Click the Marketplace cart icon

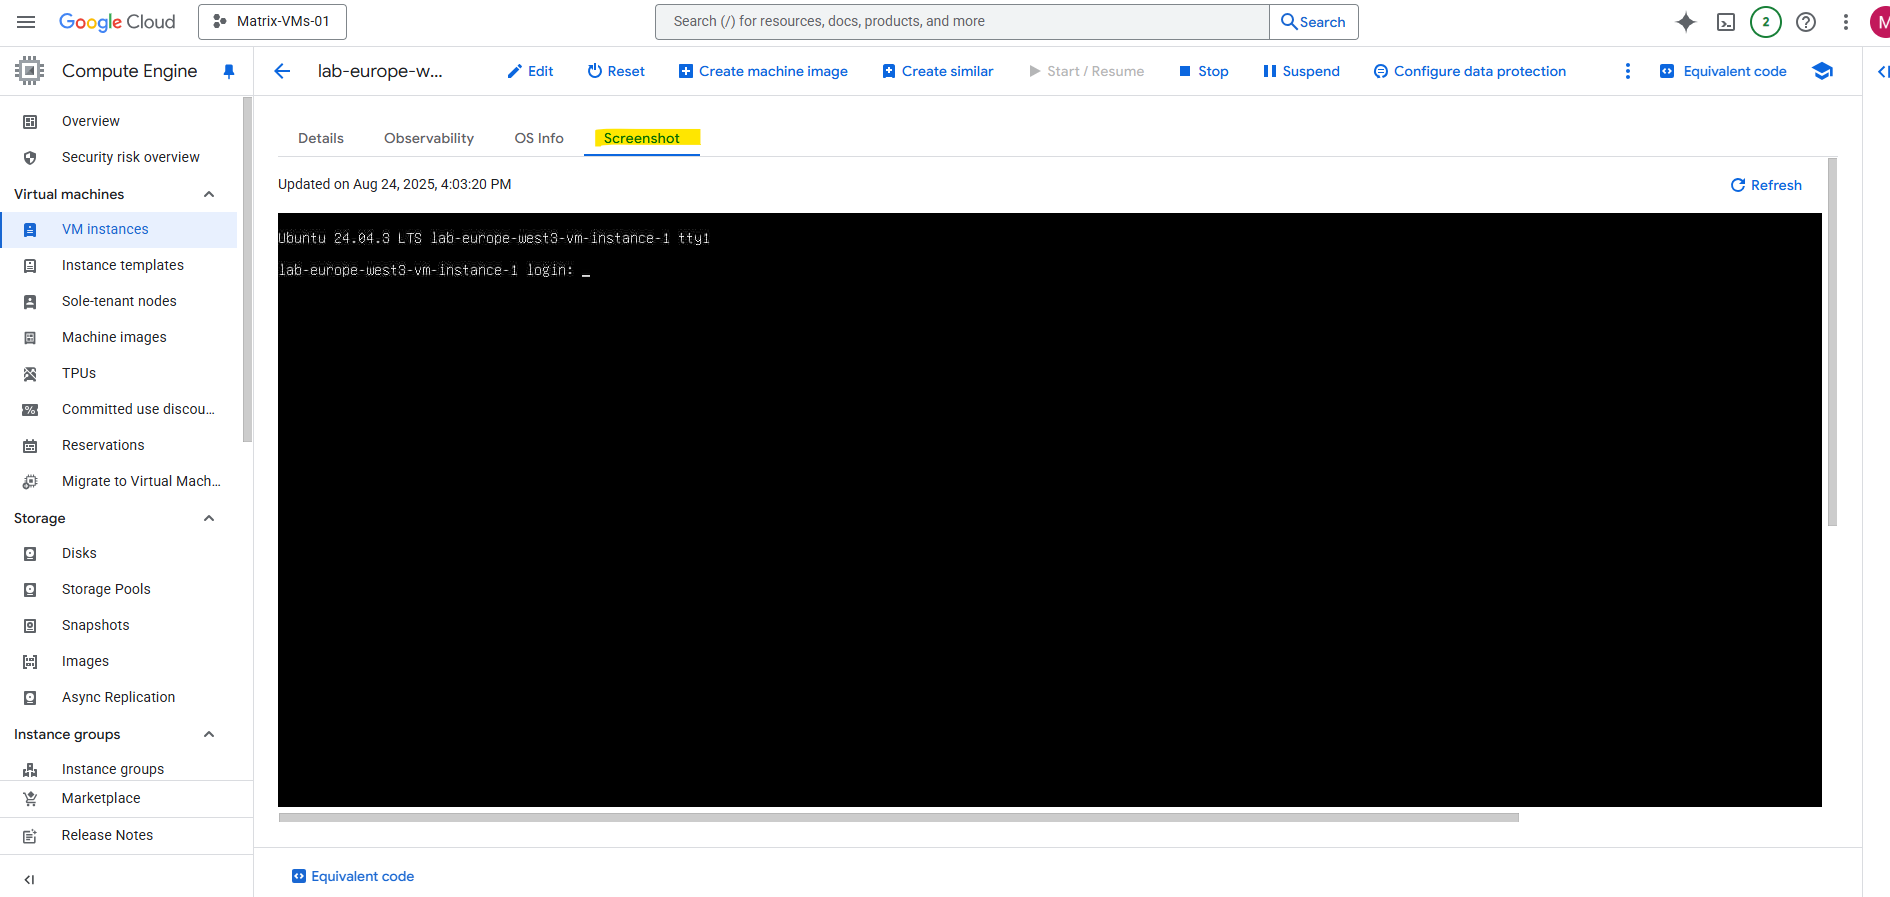click(x=30, y=798)
